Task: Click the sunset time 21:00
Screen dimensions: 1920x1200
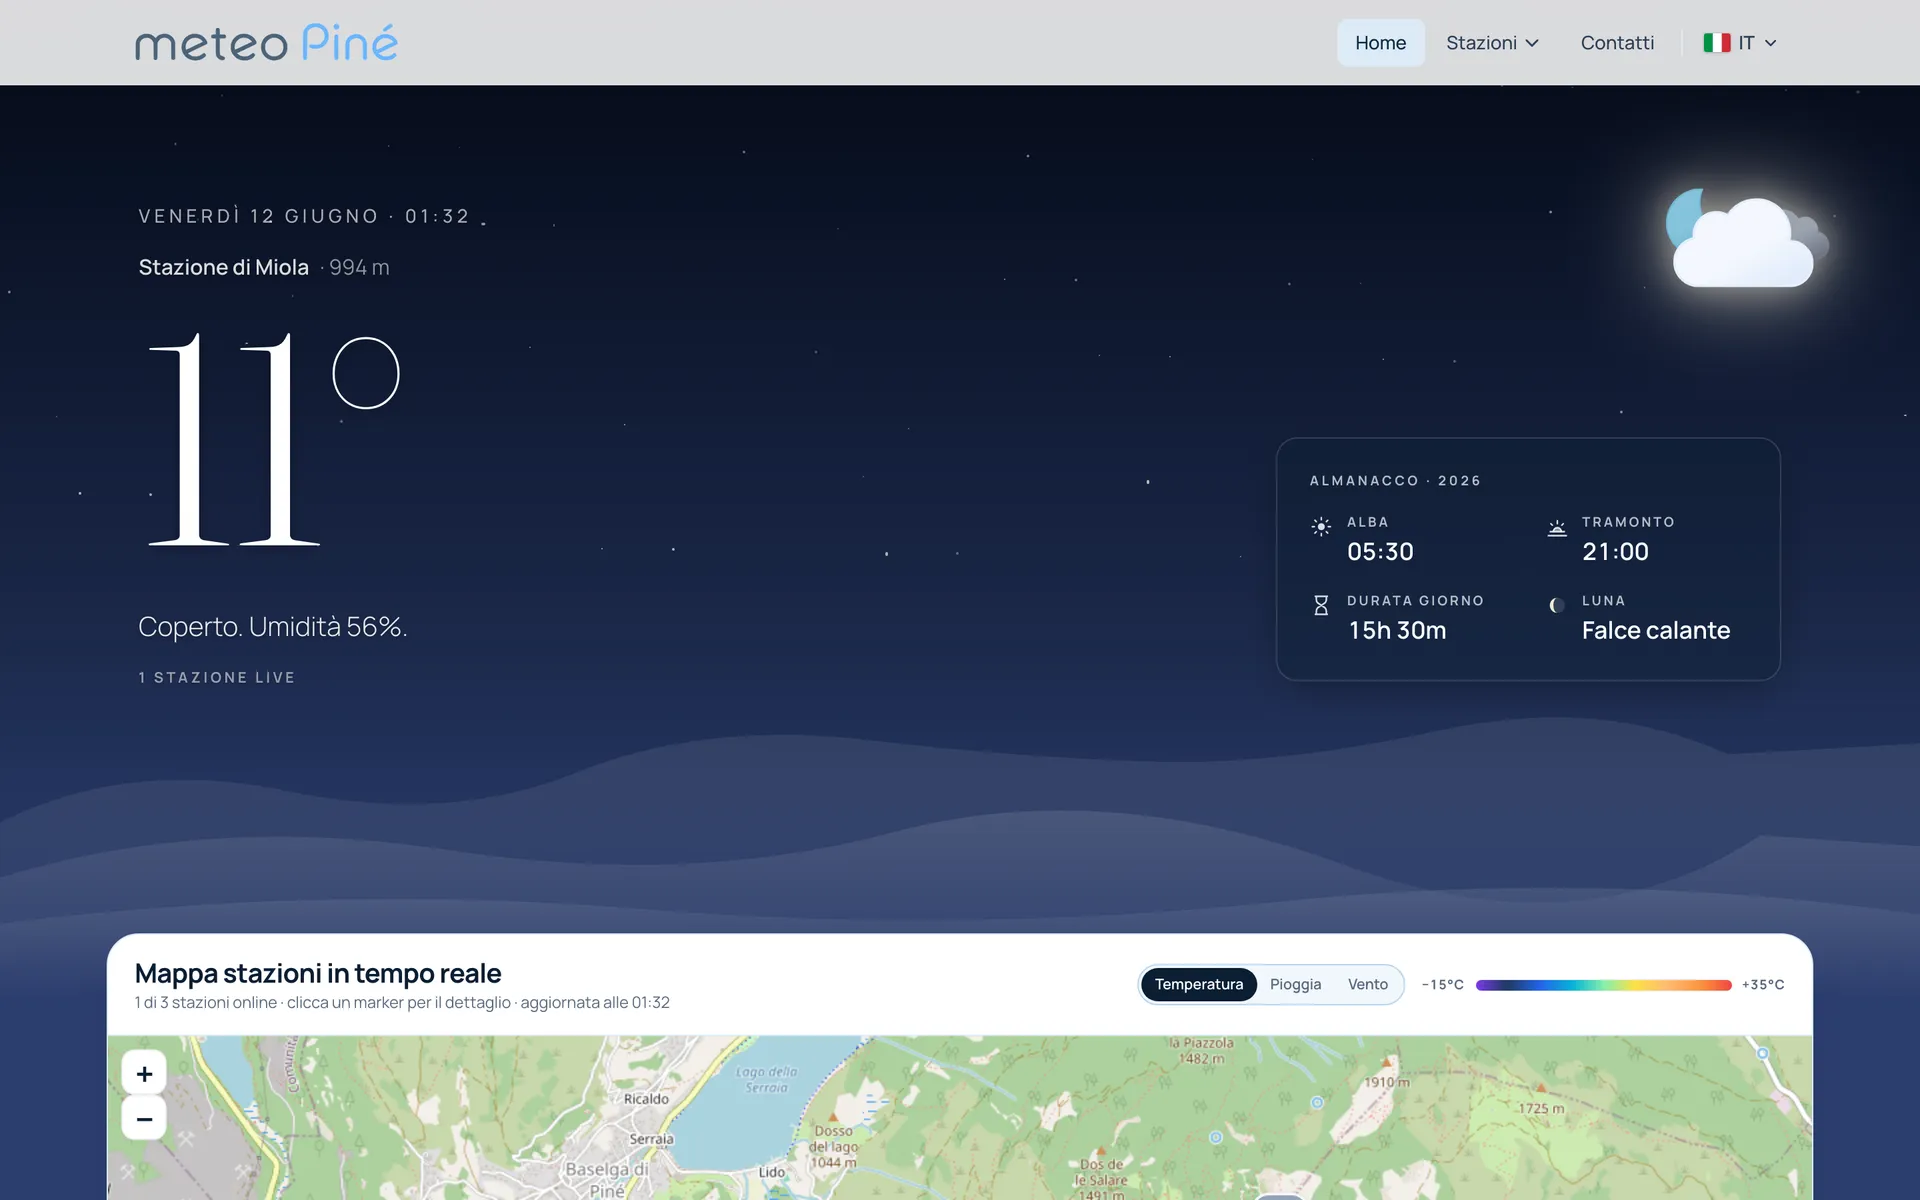Action: tap(1615, 551)
